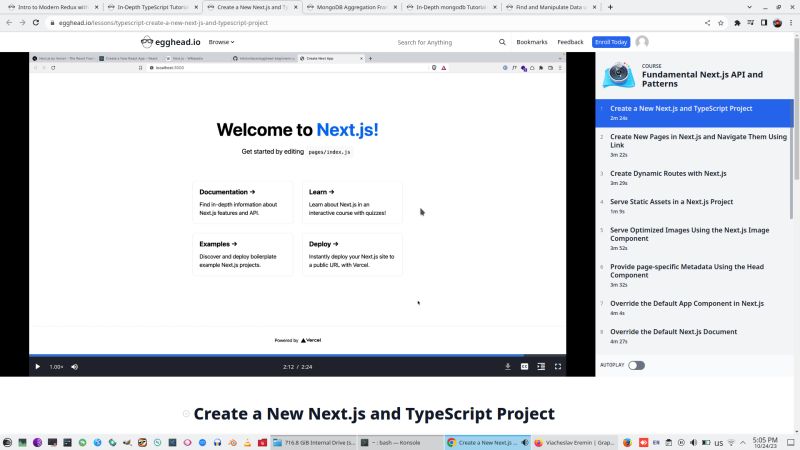Open the system volume tray icon

[693, 442]
